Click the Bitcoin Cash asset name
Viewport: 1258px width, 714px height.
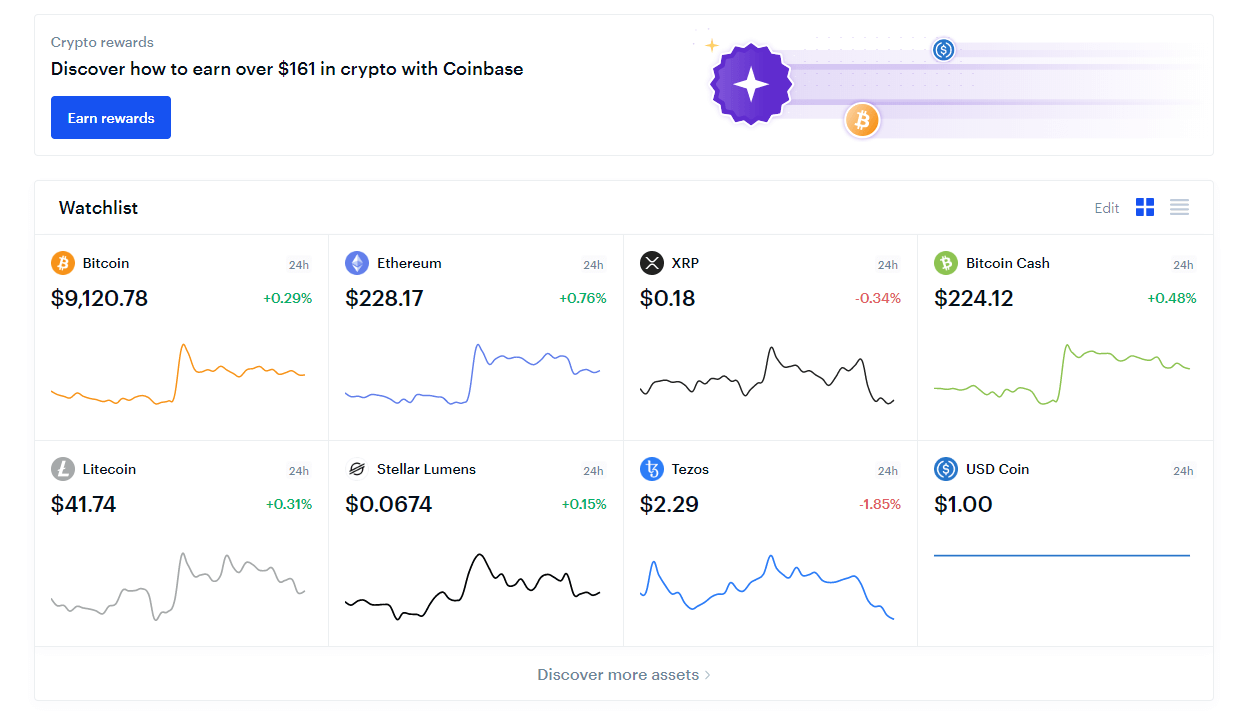tap(1008, 263)
